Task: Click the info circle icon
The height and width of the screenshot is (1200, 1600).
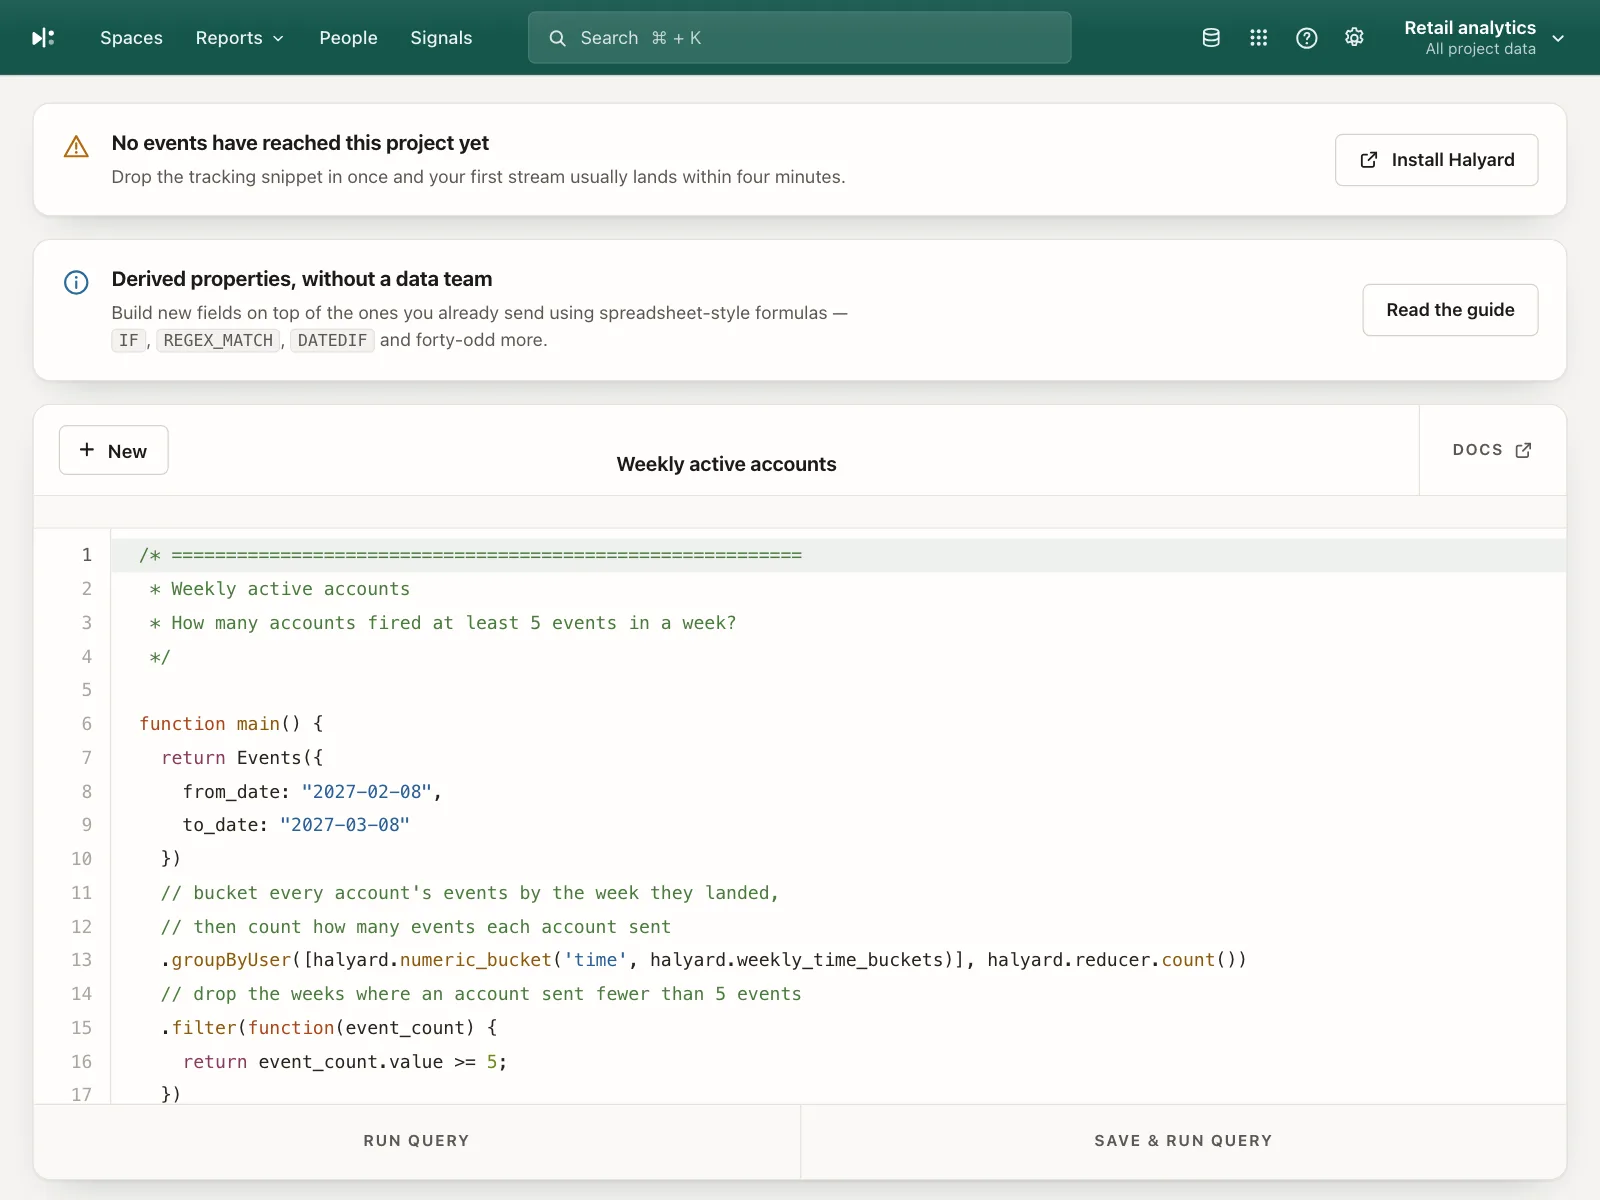Action: pos(76,282)
